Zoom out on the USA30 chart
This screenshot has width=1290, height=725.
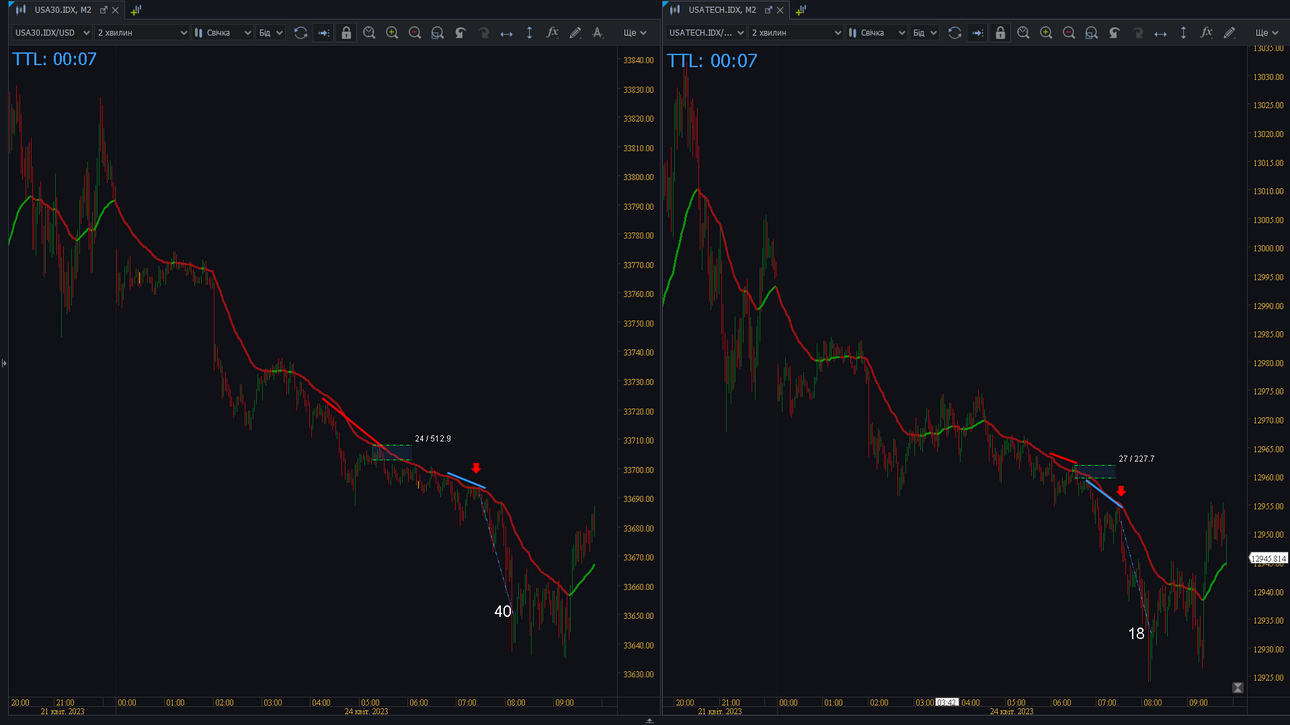point(415,33)
